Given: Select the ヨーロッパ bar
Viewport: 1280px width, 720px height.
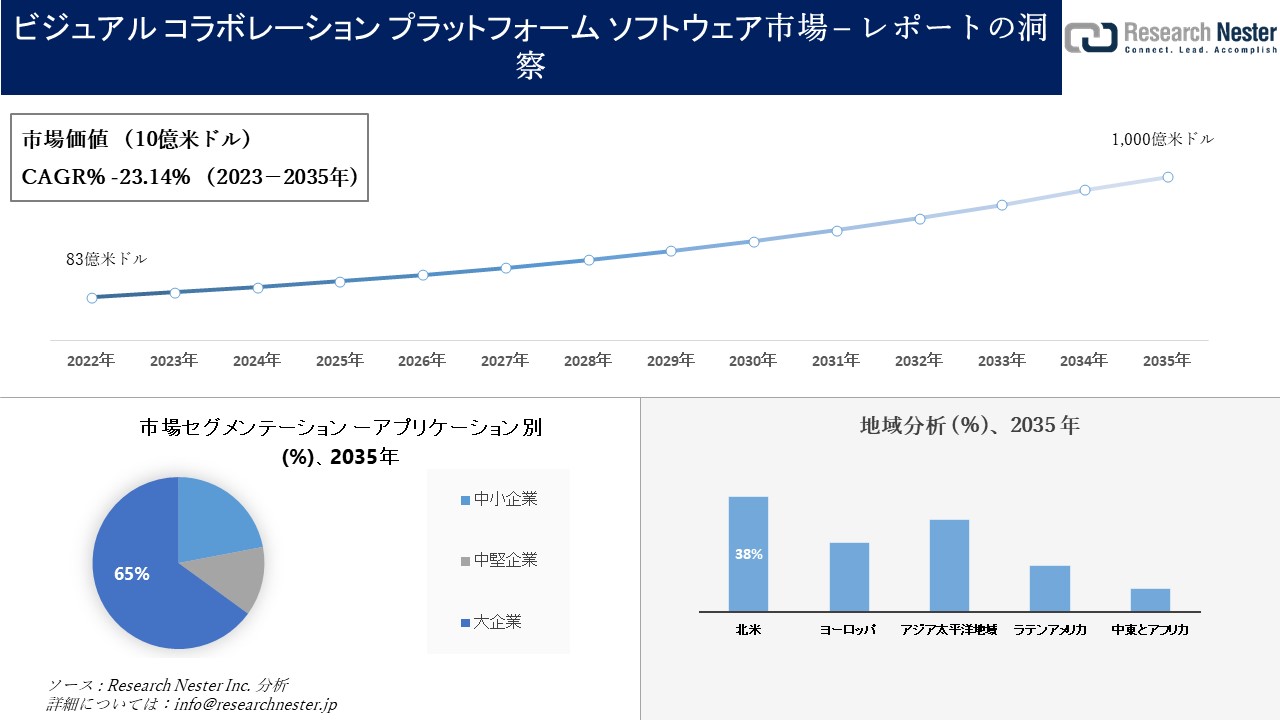Looking at the screenshot, I should point(849,575).
